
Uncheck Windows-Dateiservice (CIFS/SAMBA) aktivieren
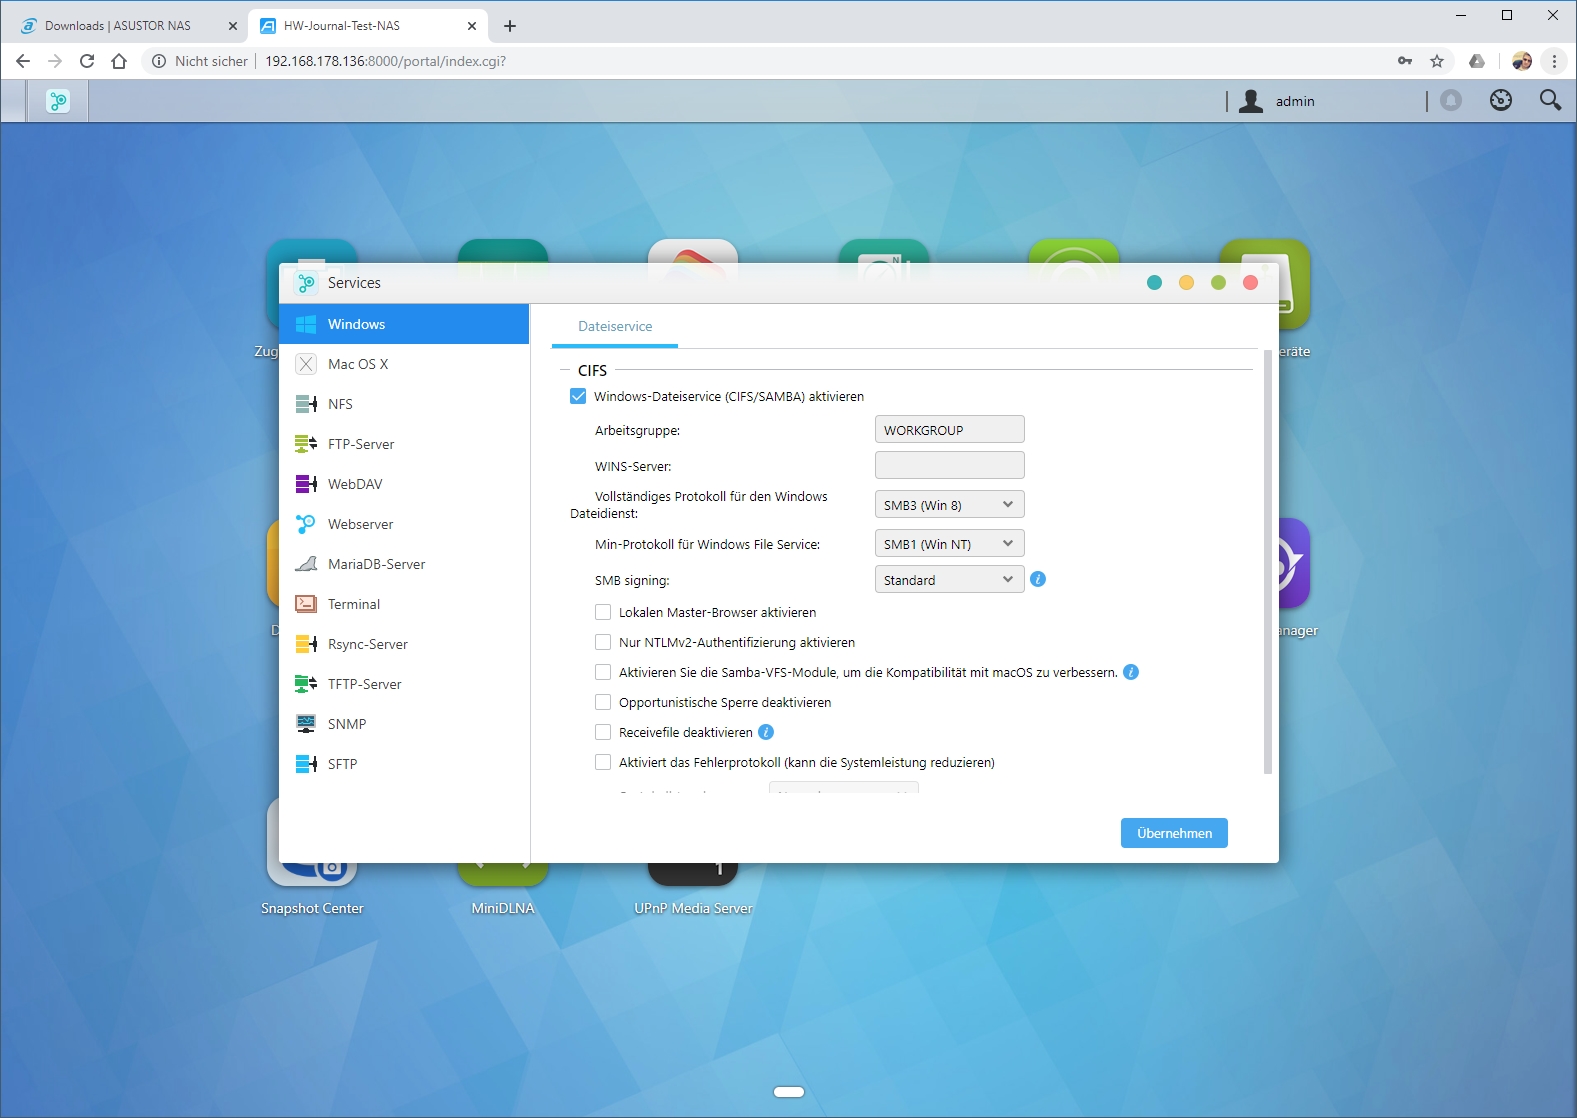[578, 396]
